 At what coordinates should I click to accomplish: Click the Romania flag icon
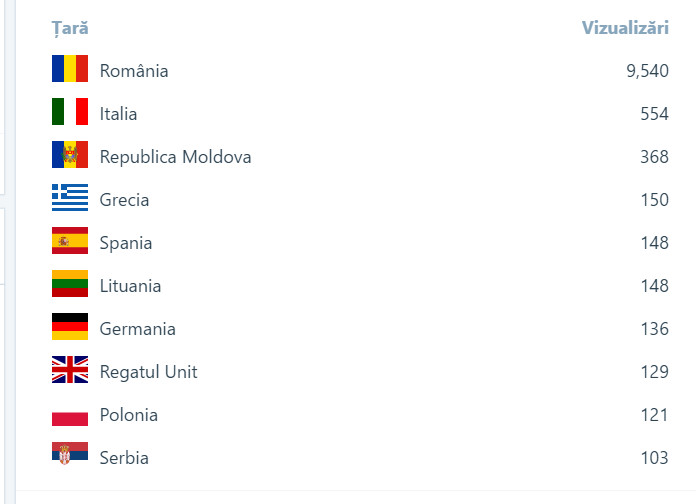click(70, 70)
